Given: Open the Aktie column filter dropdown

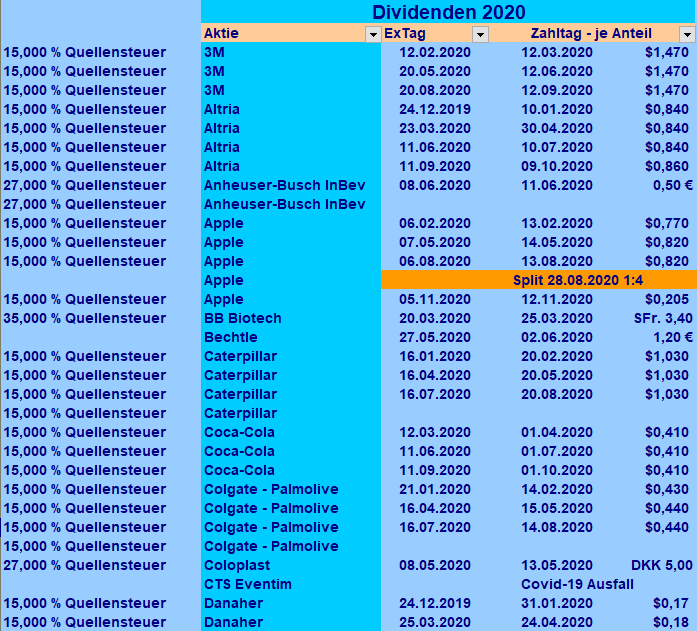Looking at the screenshot, I should tap(373, 34).
